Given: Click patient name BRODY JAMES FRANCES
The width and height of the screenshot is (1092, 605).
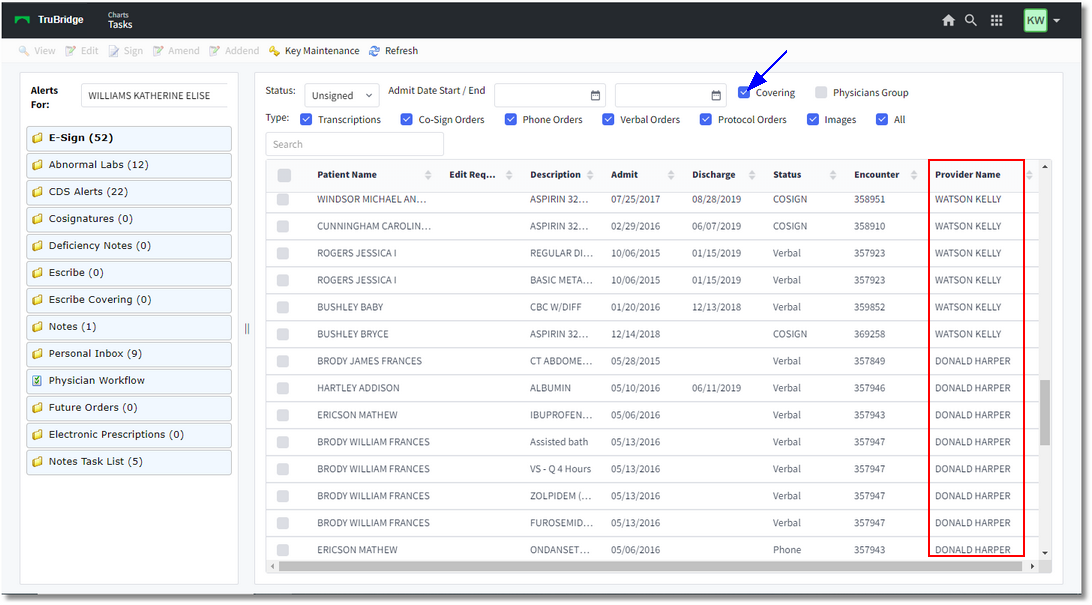Looking at the screenshot, I should click(369, 361).
